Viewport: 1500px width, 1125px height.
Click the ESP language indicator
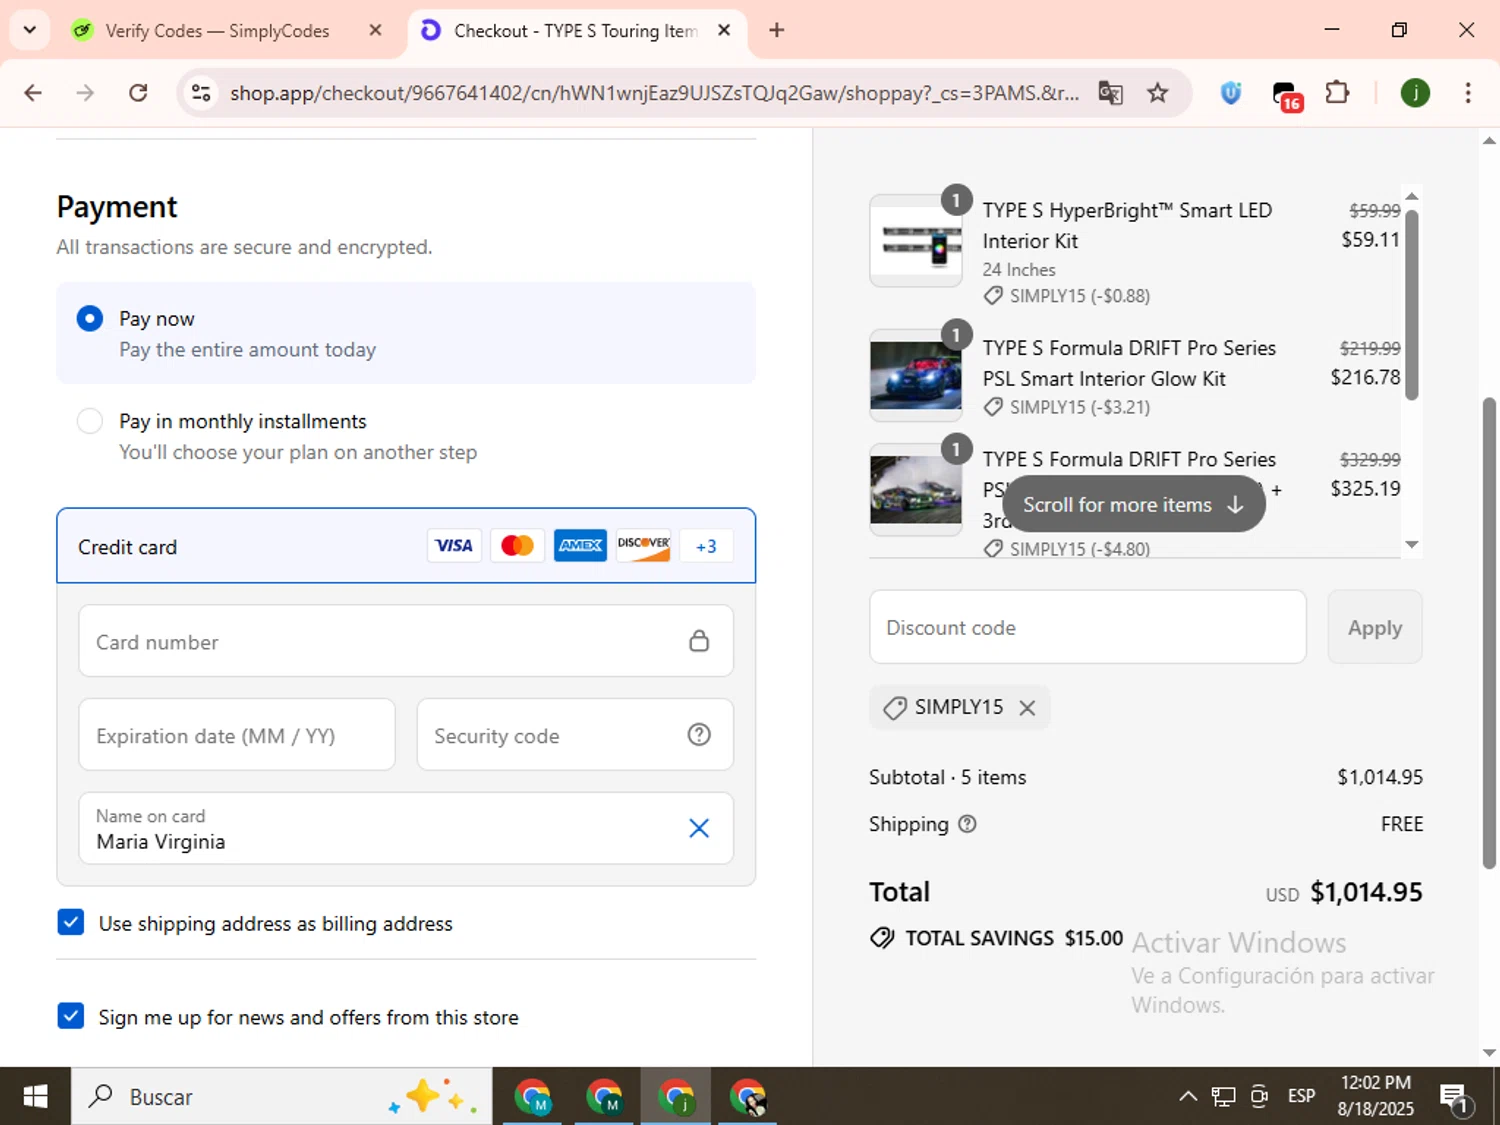[1301, 1097]
